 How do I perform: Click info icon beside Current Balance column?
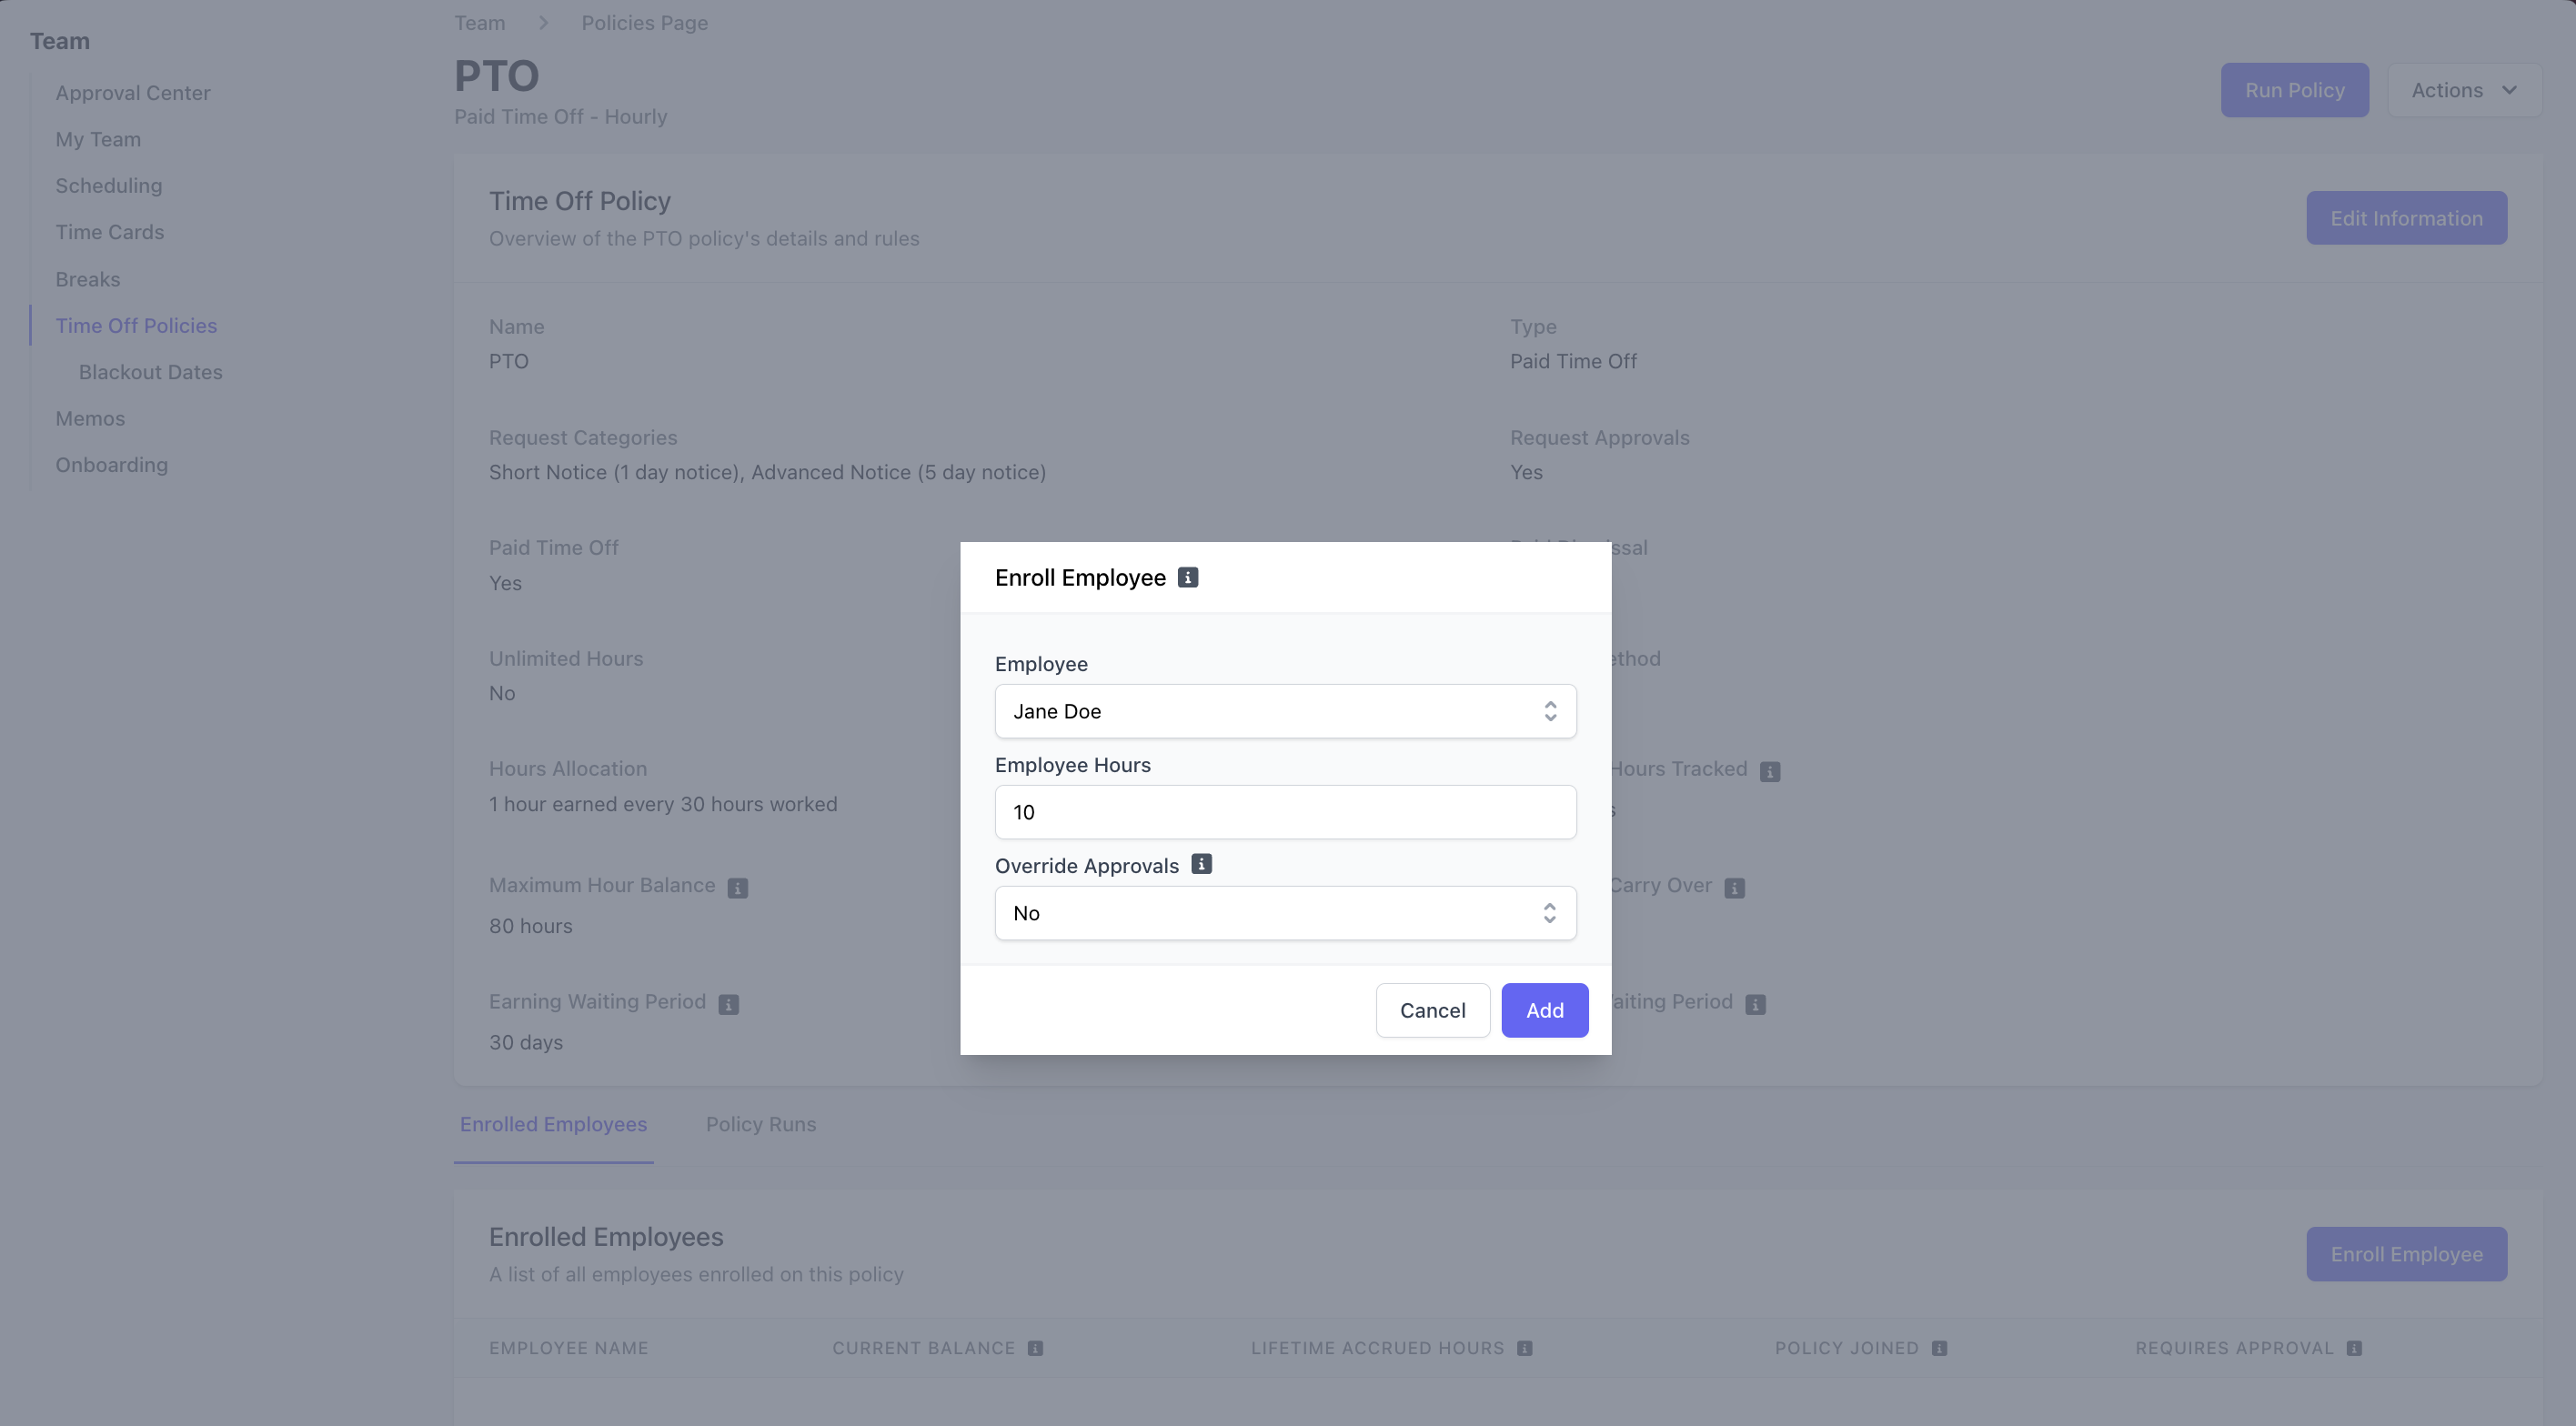click(1036, 1348)
